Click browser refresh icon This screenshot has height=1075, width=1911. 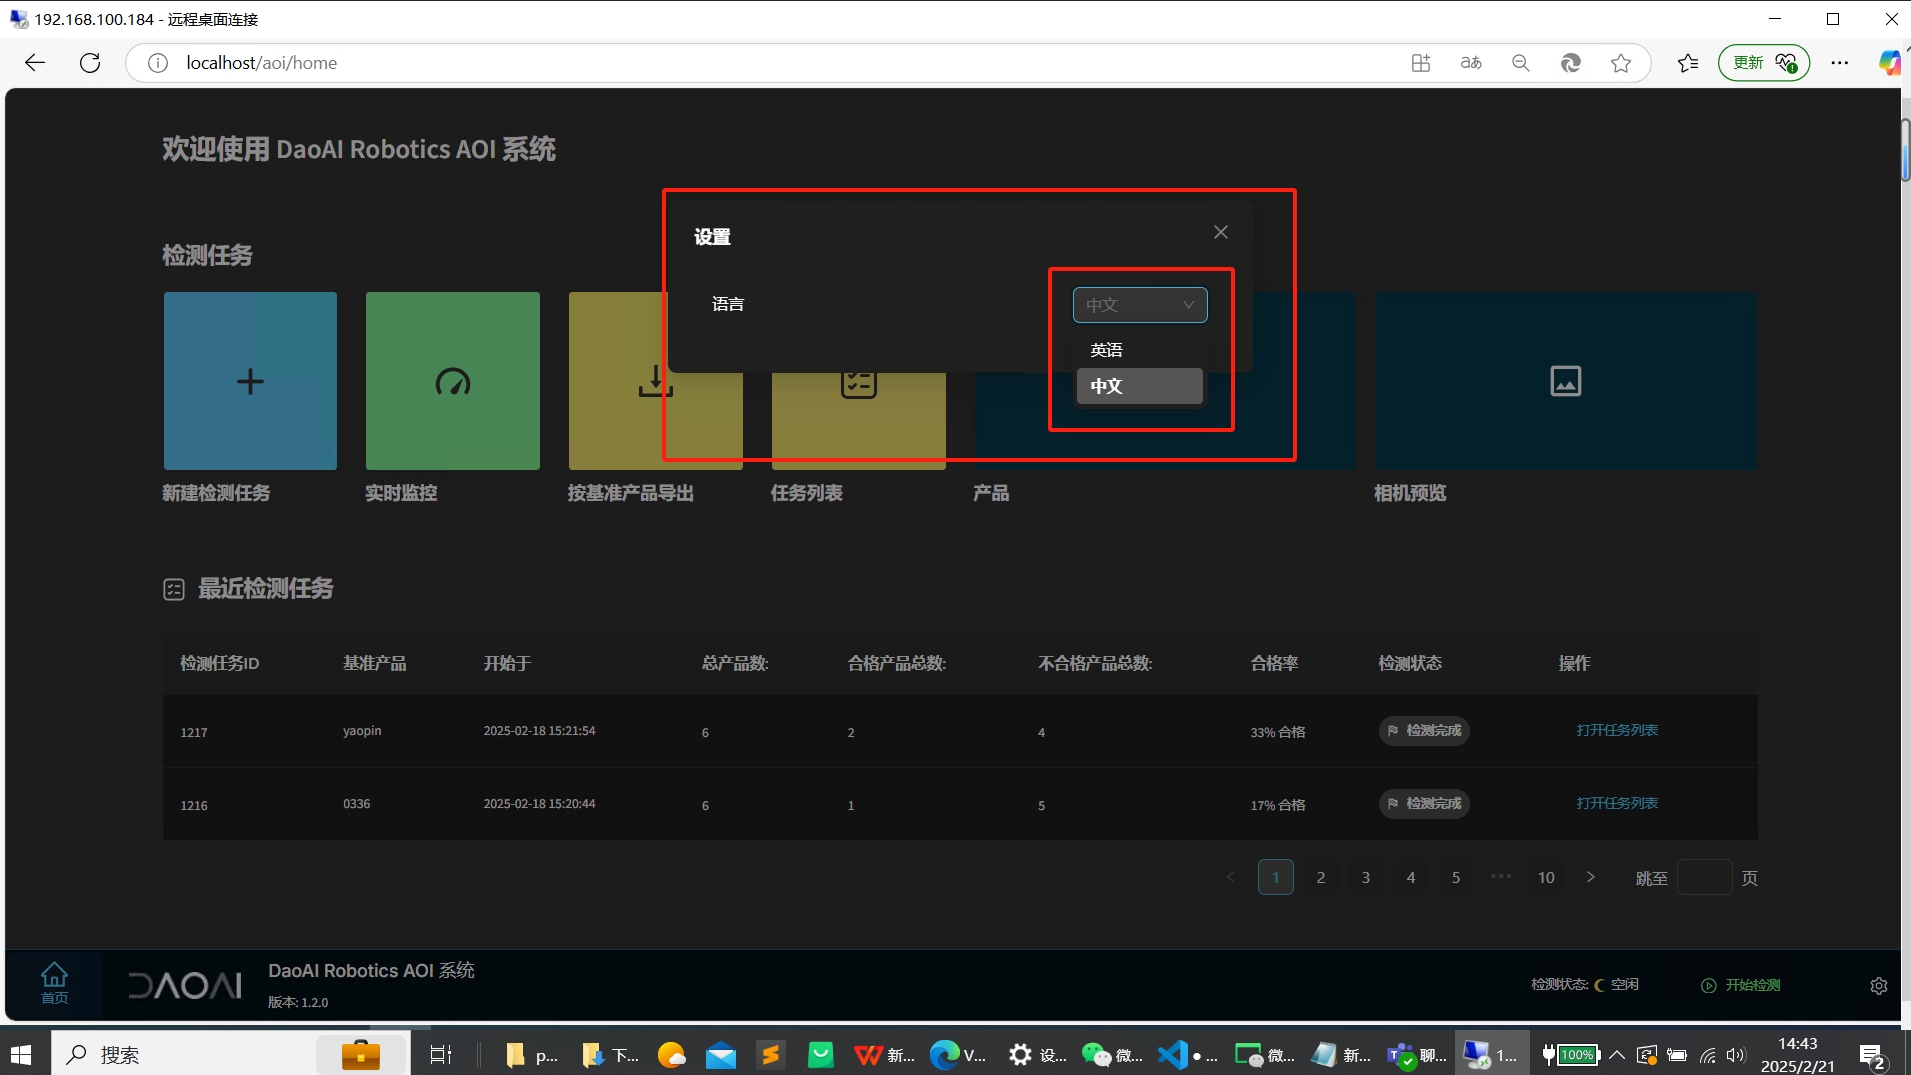[90, 63]
